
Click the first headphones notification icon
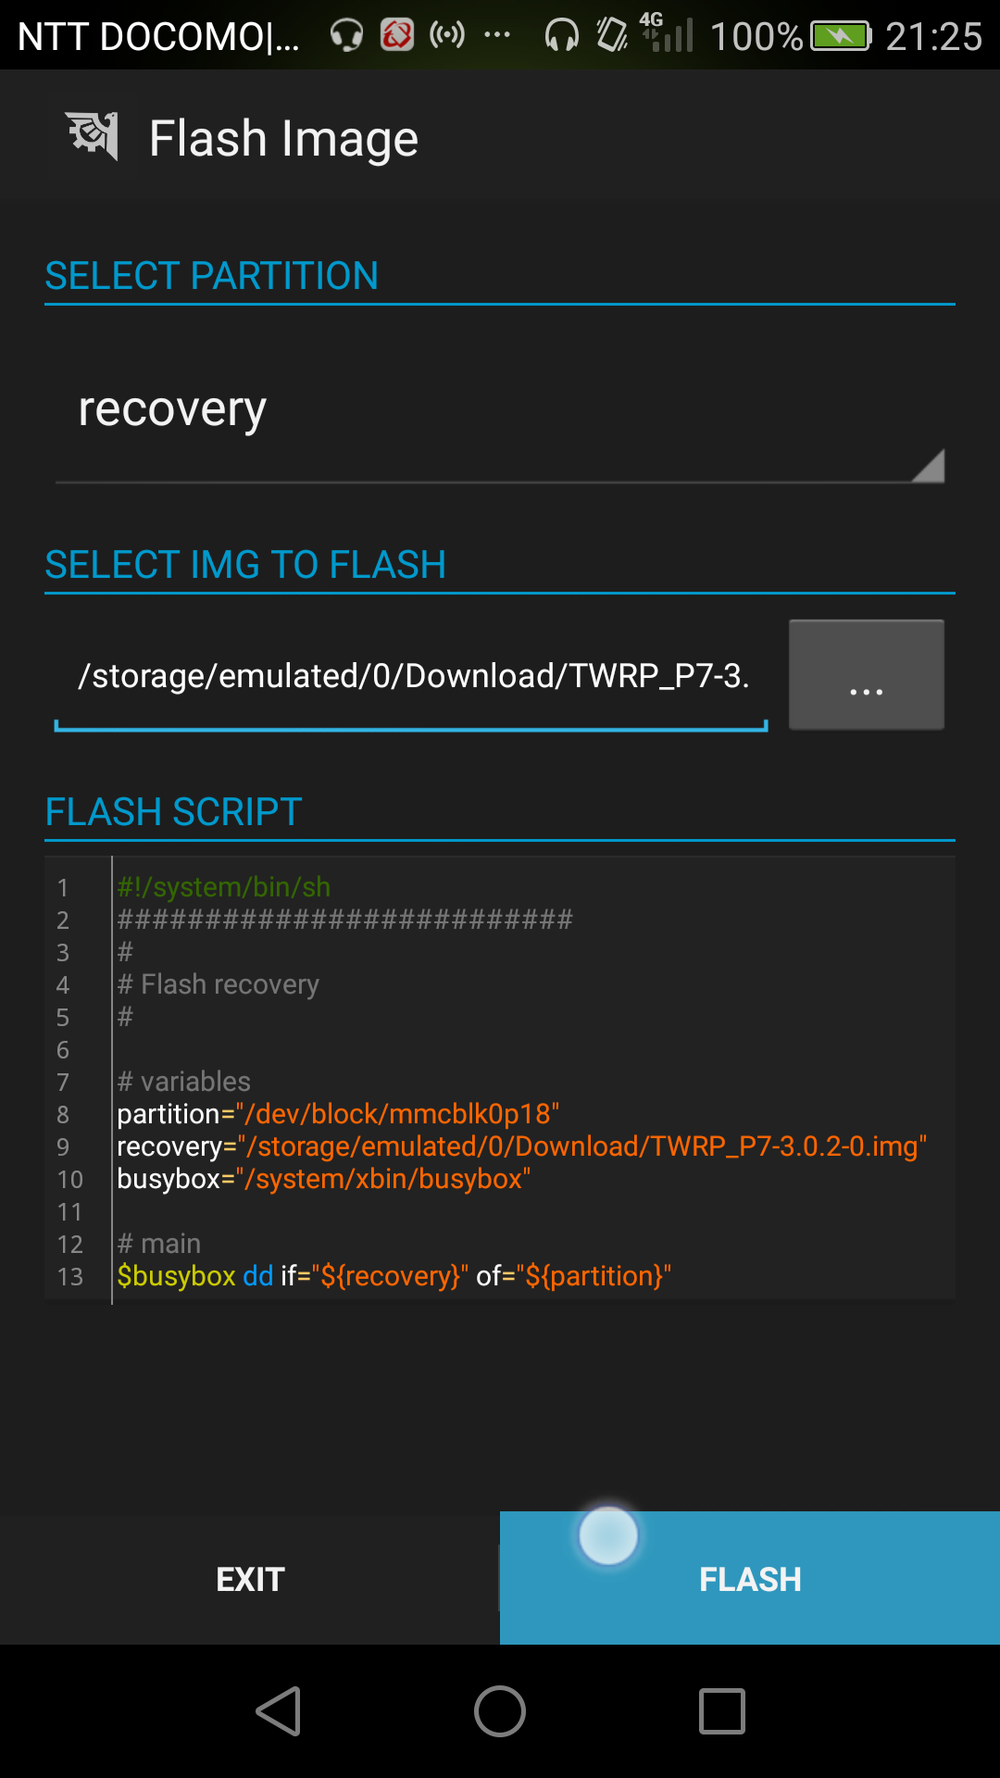347,36
